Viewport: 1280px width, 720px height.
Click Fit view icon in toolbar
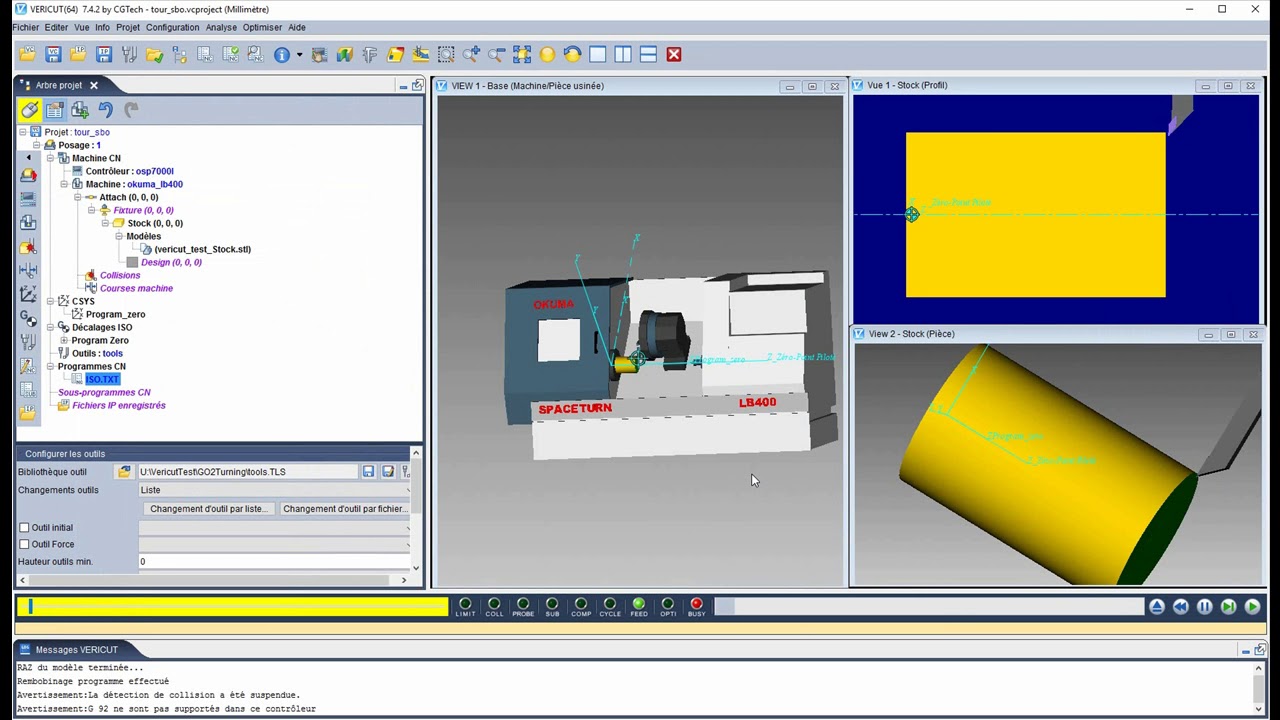click(522, 55)
